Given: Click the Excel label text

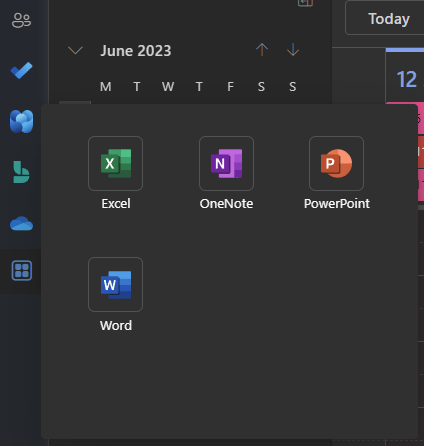Looking at the screenshot, I should coord(116,204).
